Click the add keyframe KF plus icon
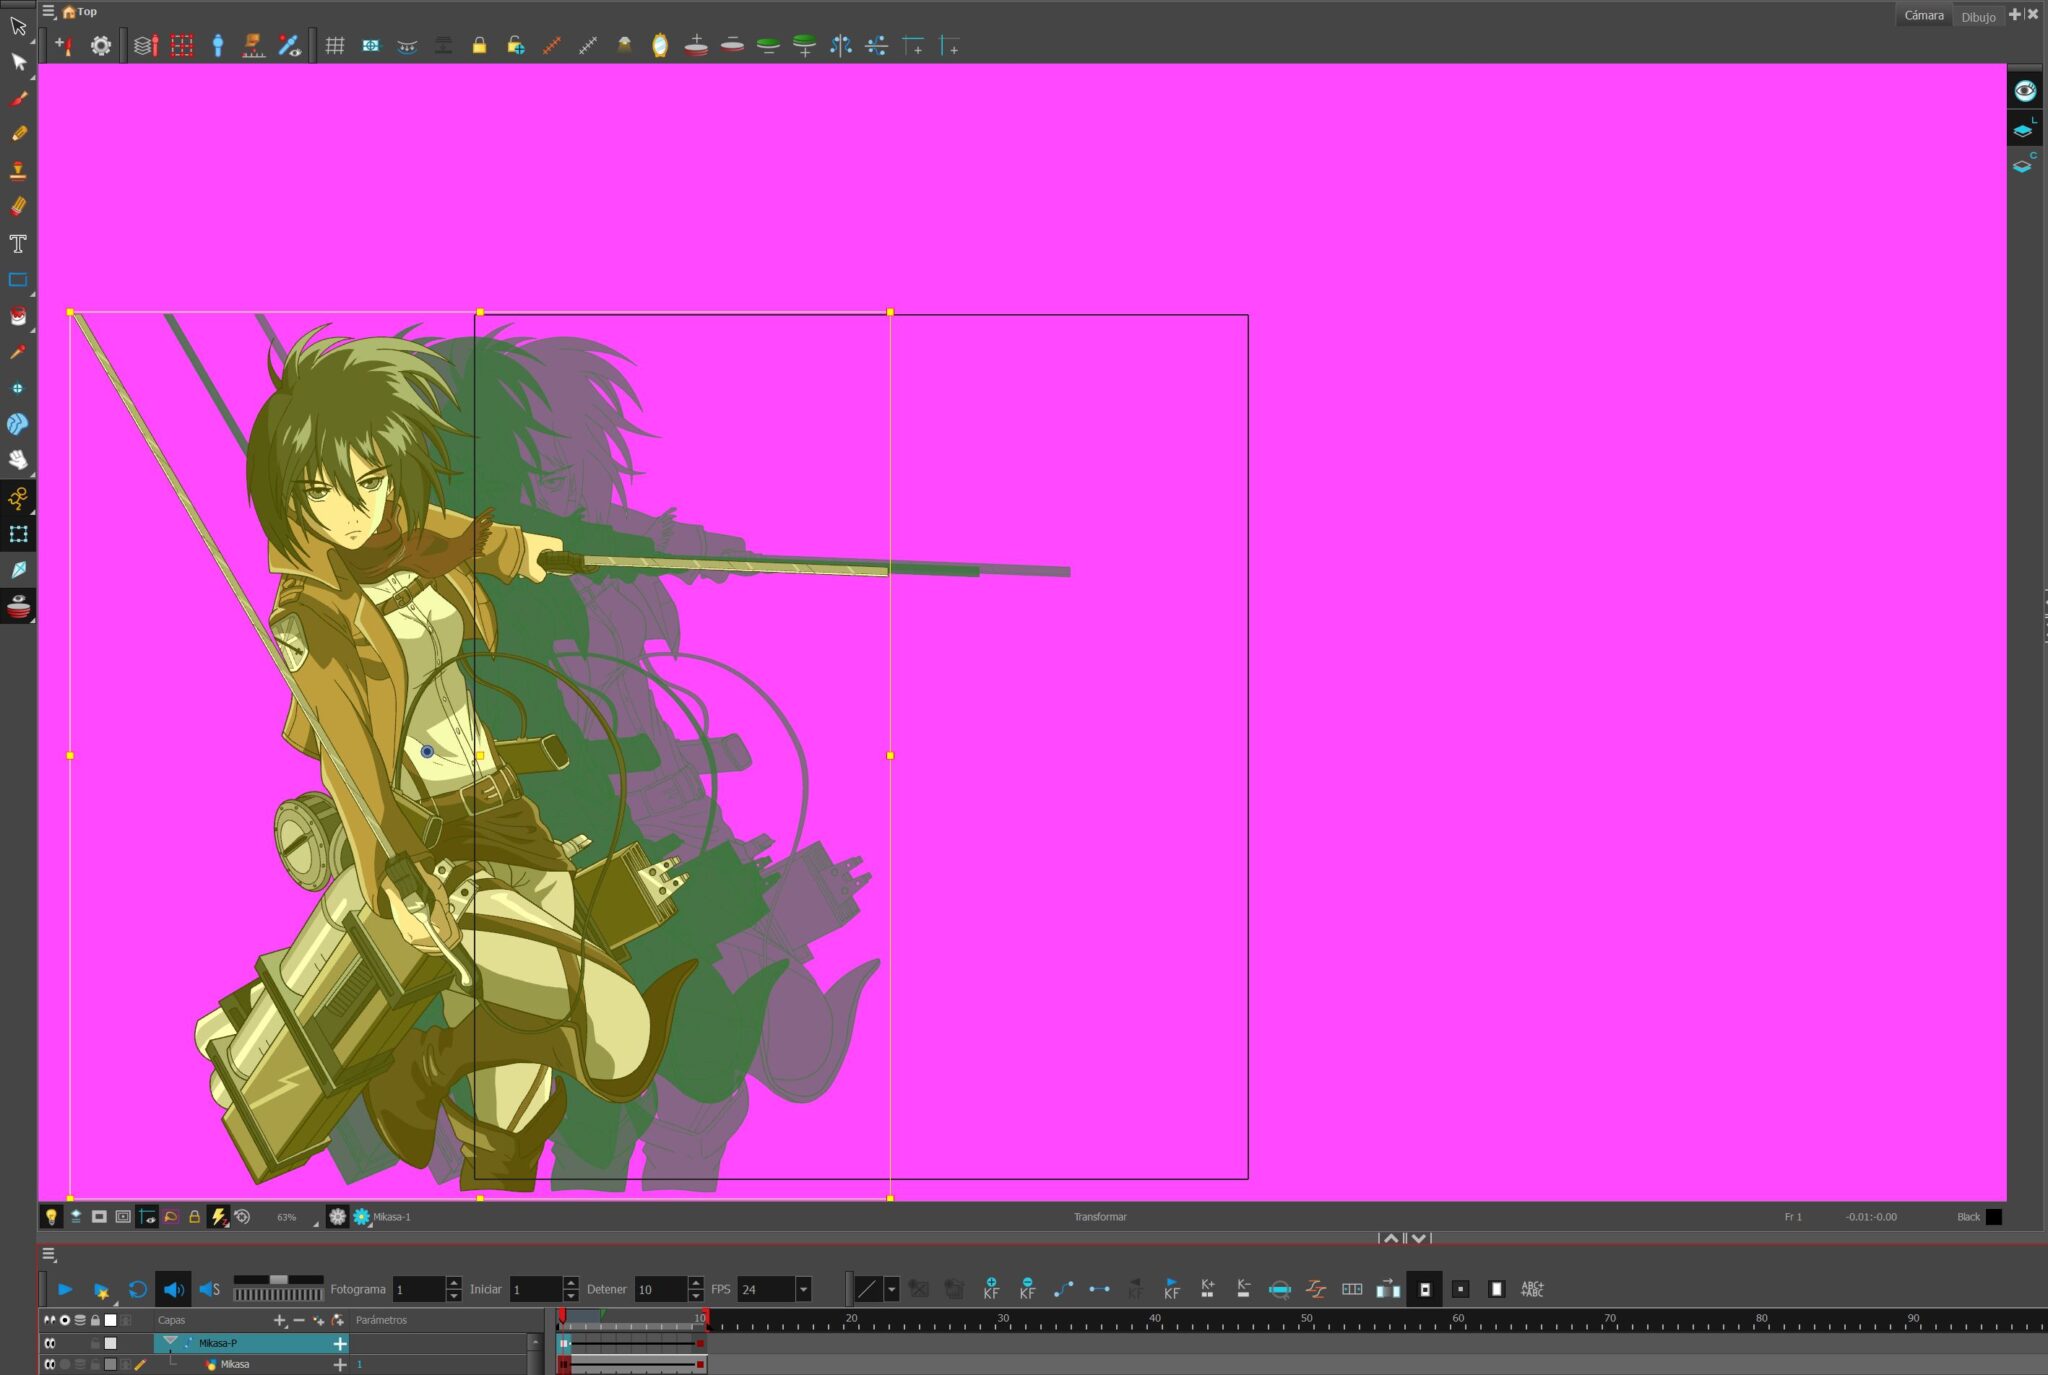Screen dimensions: 2048x1375 [991, 1289]
